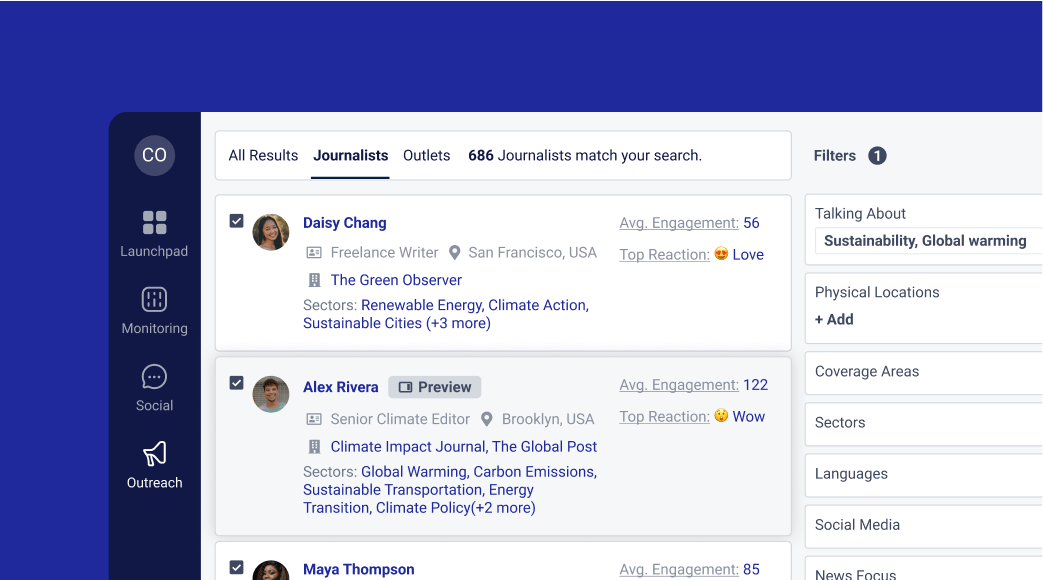Expand the Coverage Areas filter
This screenshot has height=580, width=1043.
[866, 371]
